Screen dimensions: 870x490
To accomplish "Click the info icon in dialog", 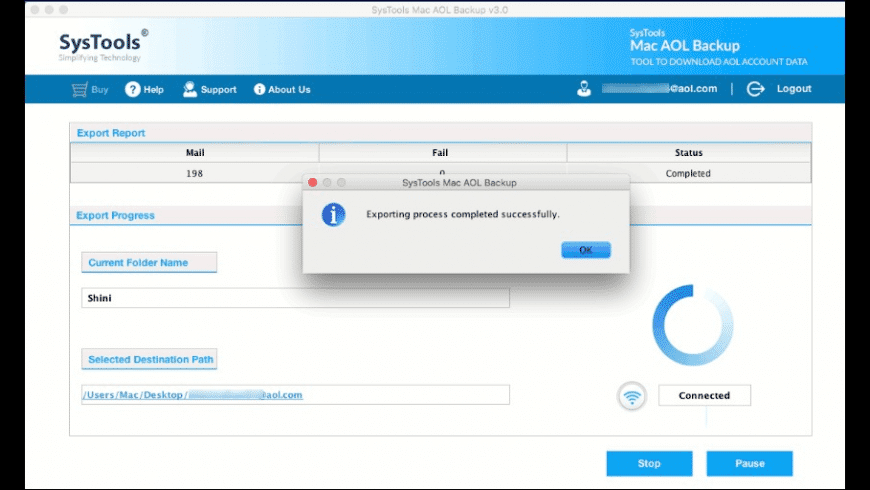I will pos(333,215).
